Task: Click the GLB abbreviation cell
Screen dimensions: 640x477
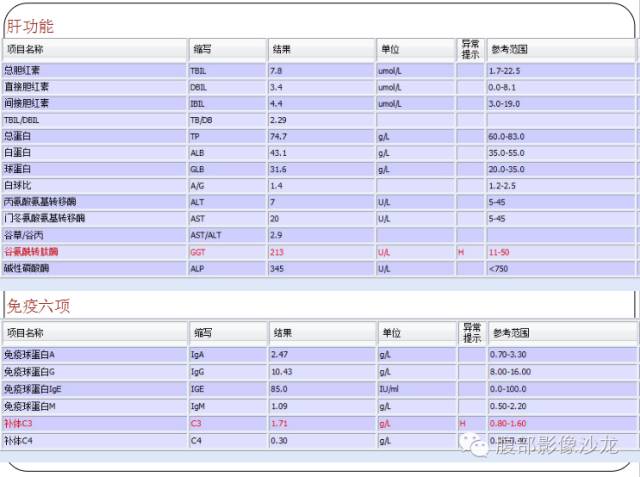Action: point(227,169)
